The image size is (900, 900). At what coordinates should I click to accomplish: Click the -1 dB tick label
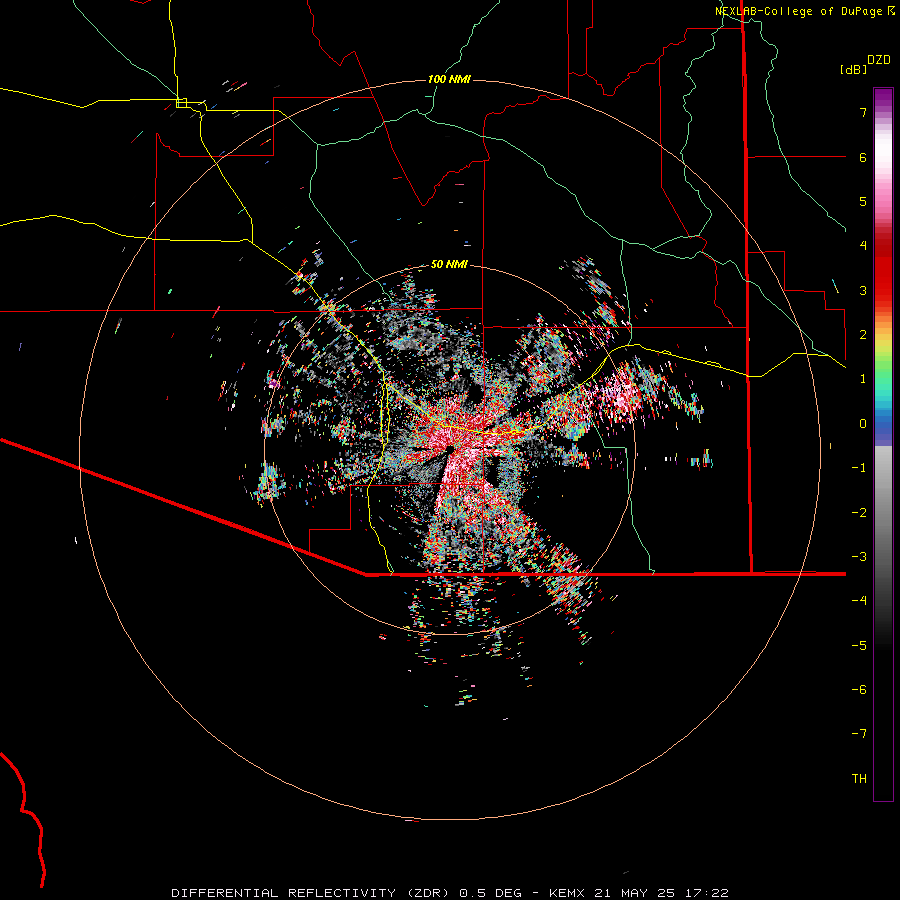(x=859, y=467)
